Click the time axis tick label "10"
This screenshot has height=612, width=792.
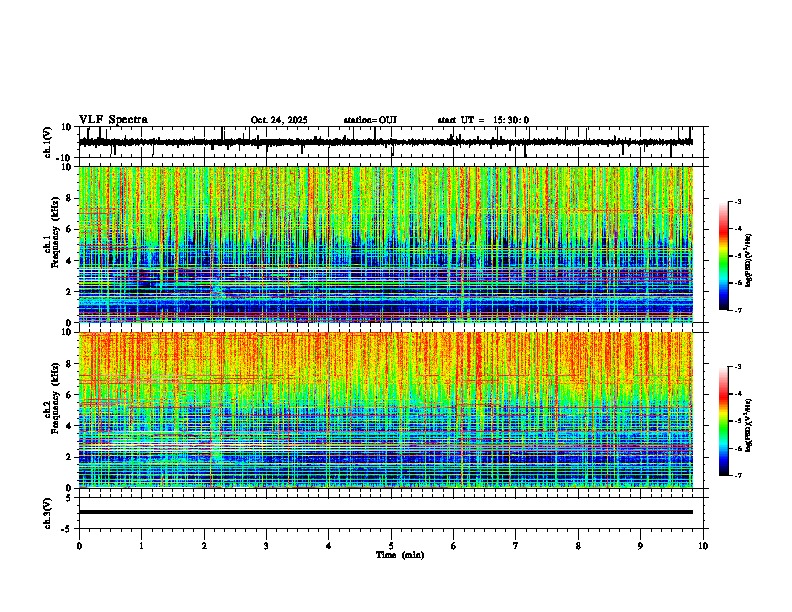[703, 546]
